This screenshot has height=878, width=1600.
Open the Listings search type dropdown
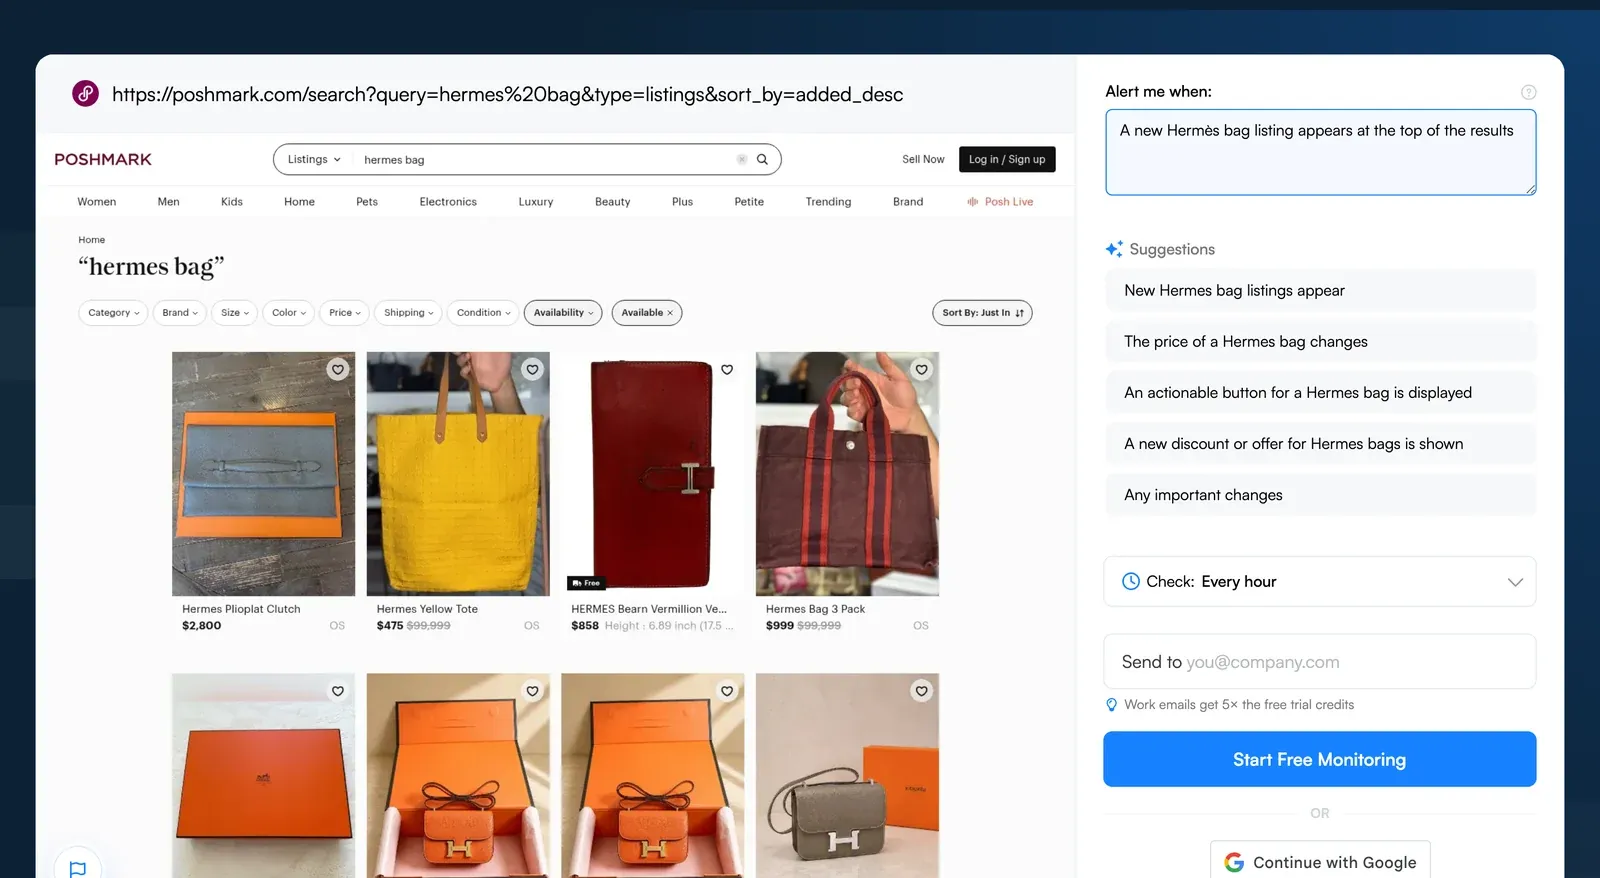[x=314, y=159]
